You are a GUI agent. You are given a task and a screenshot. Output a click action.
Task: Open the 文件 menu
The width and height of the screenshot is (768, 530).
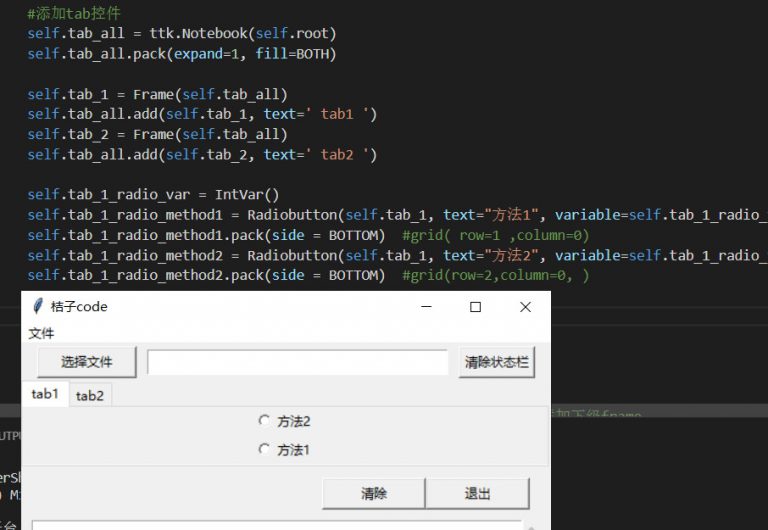tap(41, 333)
